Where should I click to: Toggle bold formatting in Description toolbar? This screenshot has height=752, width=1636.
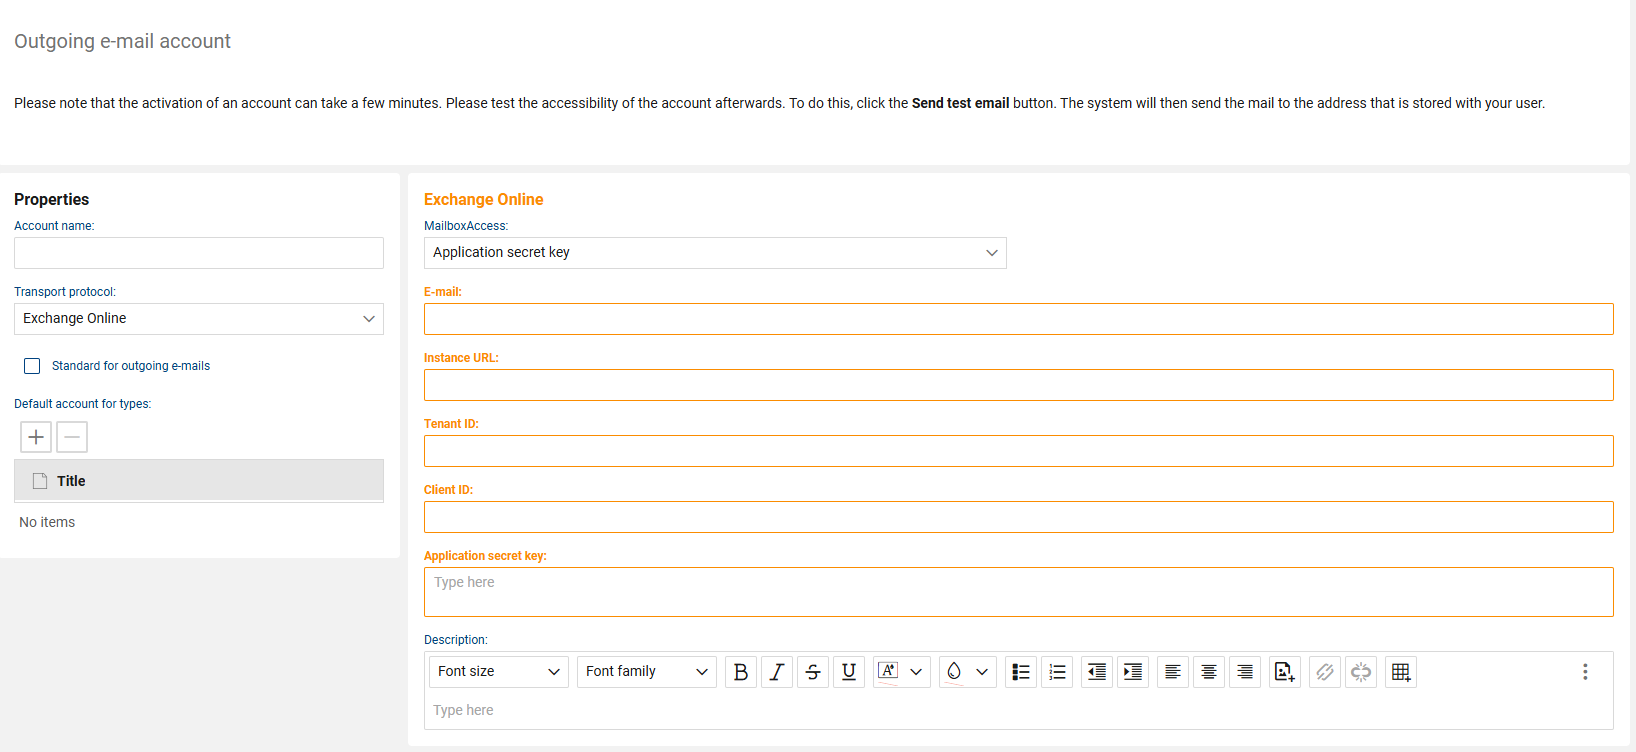pos(741,672)
